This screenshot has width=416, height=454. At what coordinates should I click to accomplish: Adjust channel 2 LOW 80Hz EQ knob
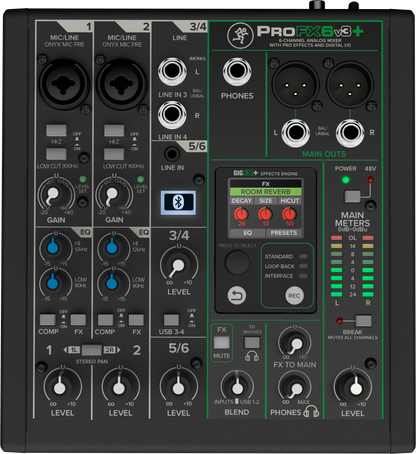click(x=111, y=283)
